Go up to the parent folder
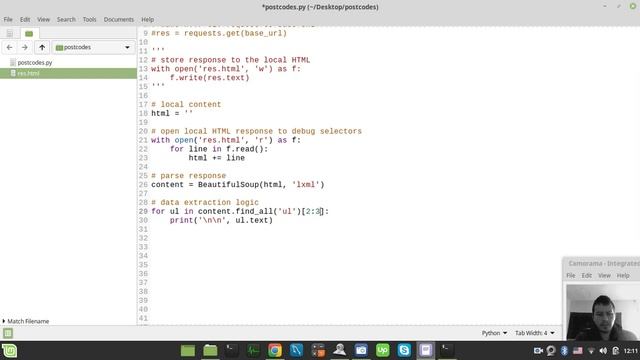640x360 pixels. 42,47
